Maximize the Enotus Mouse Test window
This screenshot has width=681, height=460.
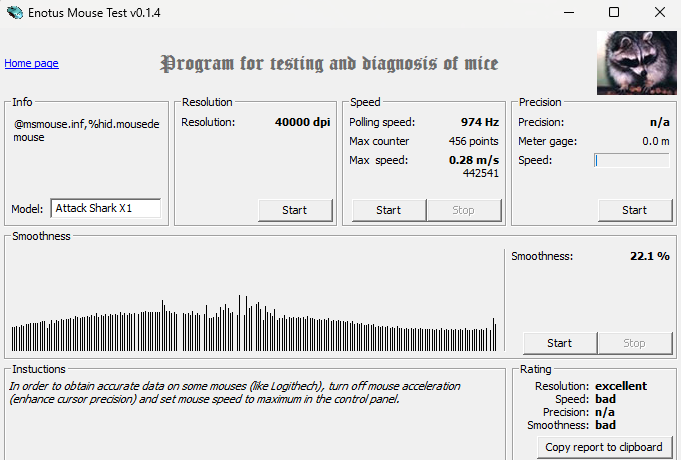click(613, 12)
